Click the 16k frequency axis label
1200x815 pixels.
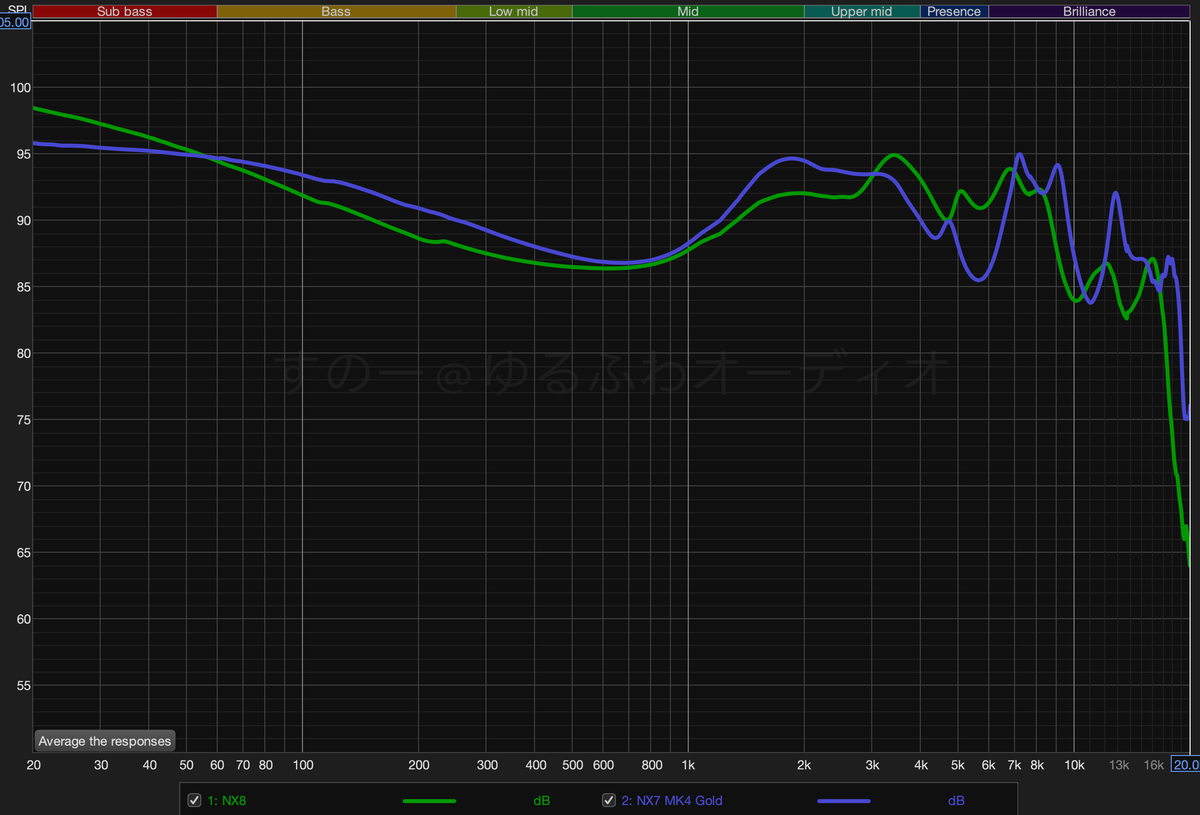coord(1154,765)
